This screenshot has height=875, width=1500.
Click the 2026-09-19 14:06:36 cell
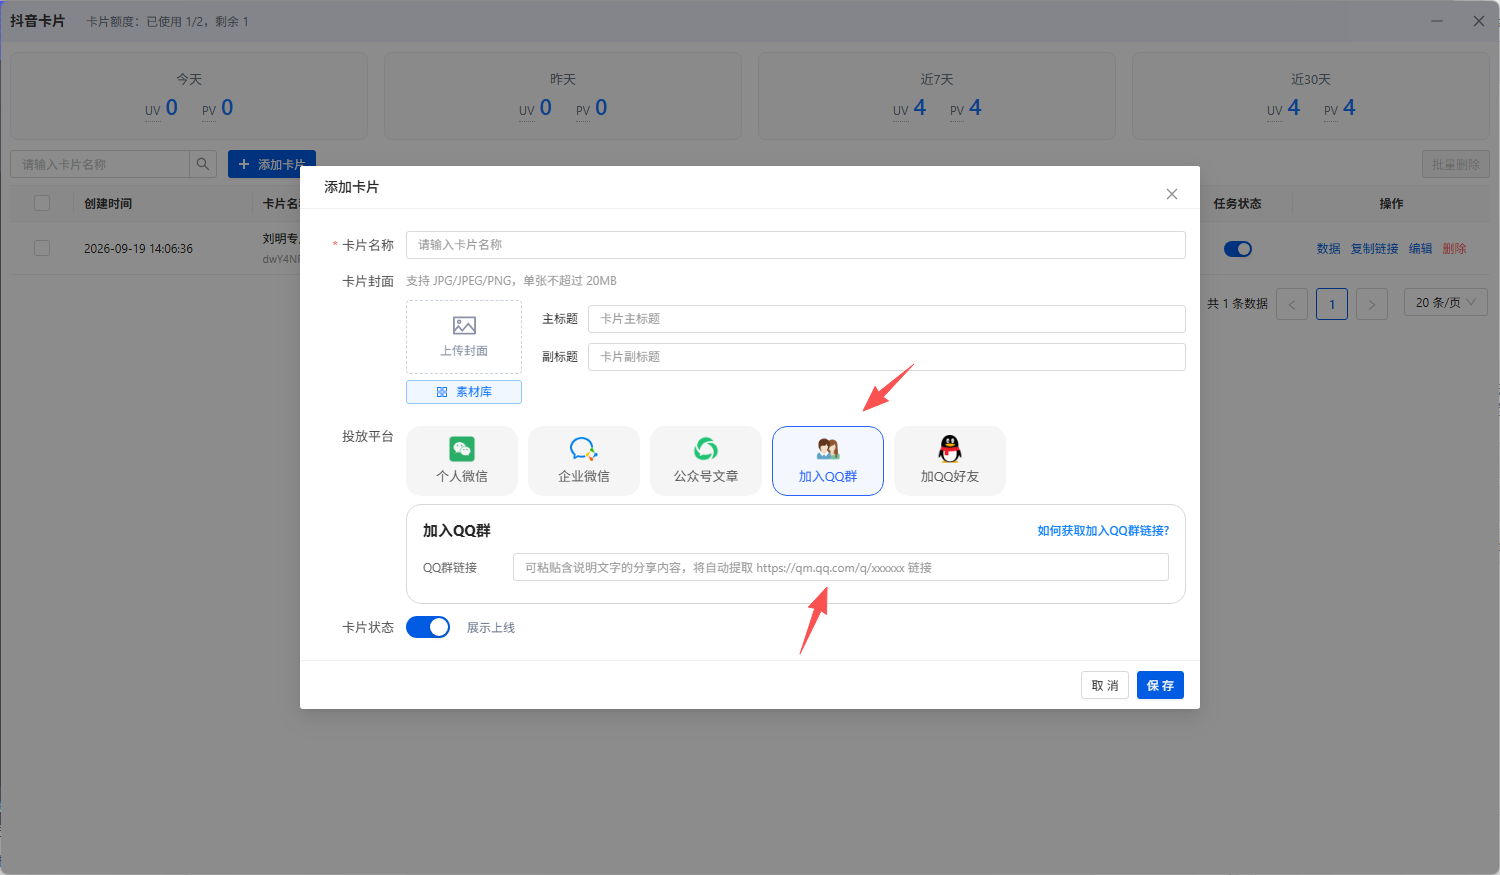point(138,249)
